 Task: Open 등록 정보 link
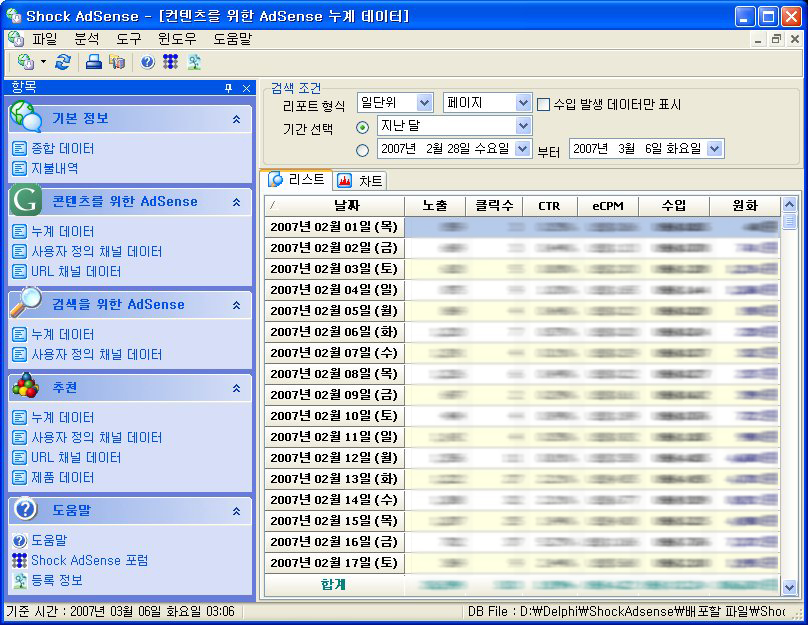[57, 580]
